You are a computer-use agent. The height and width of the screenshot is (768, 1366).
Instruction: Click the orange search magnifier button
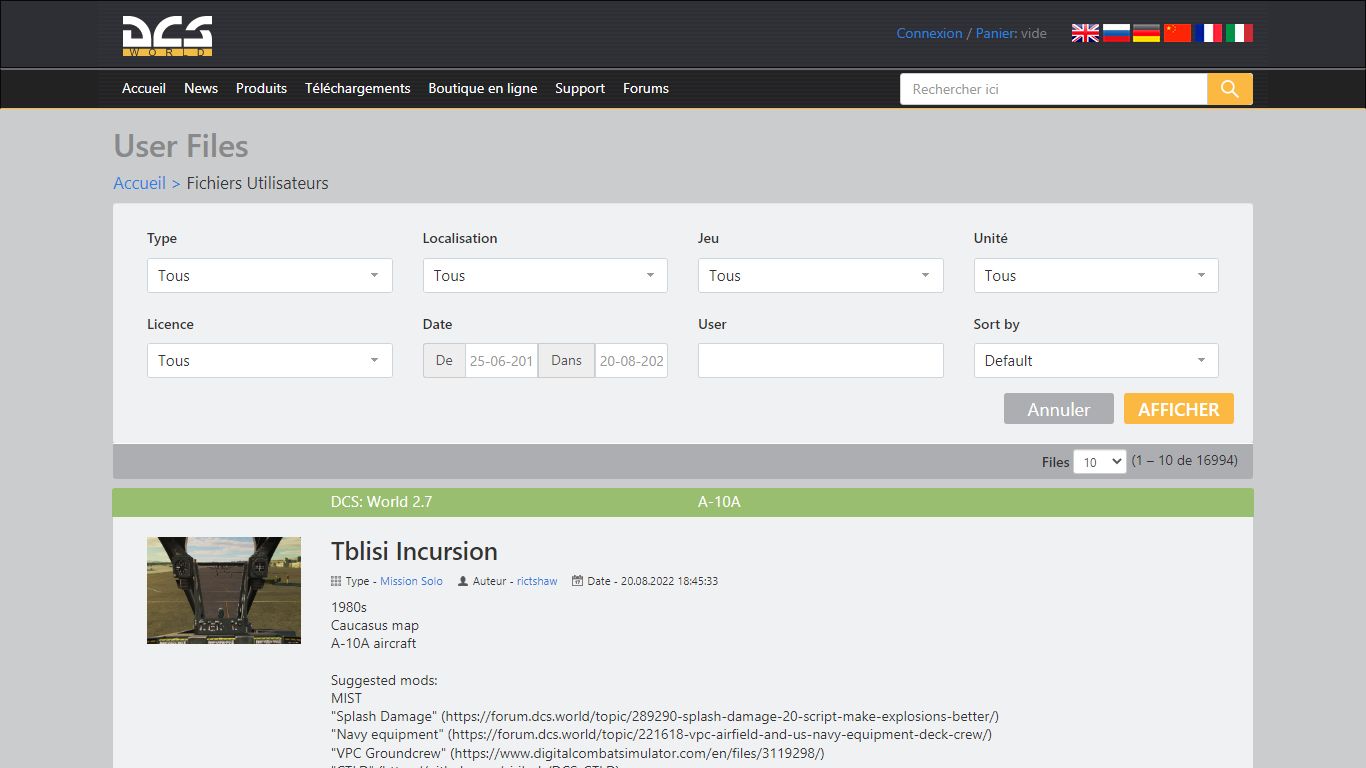point(1229,89)
